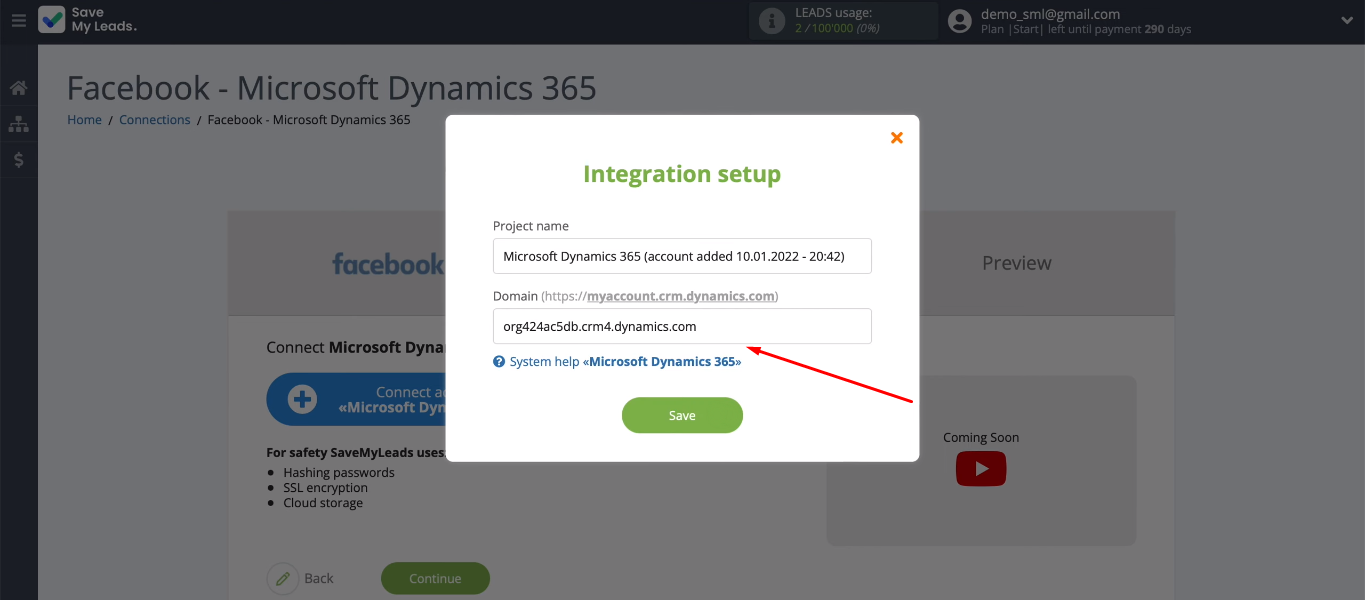Click the Connections breadcrumb link
Viewport: 1365px width, 600px height.
(x=154, y=120)
